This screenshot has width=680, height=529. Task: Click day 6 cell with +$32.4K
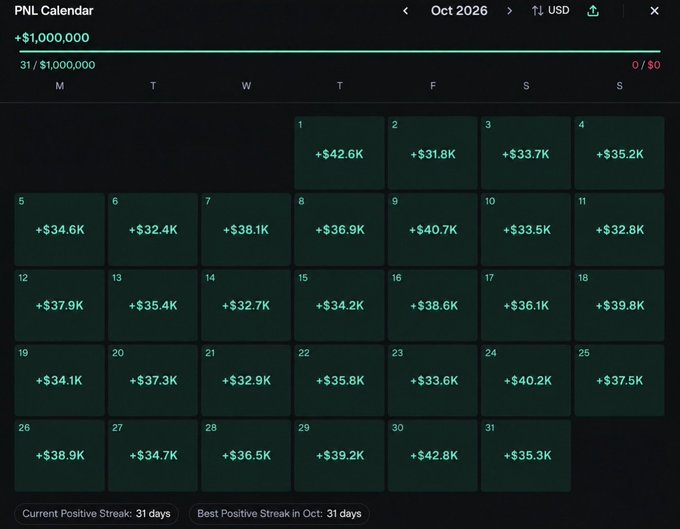(x=153, y=229)
